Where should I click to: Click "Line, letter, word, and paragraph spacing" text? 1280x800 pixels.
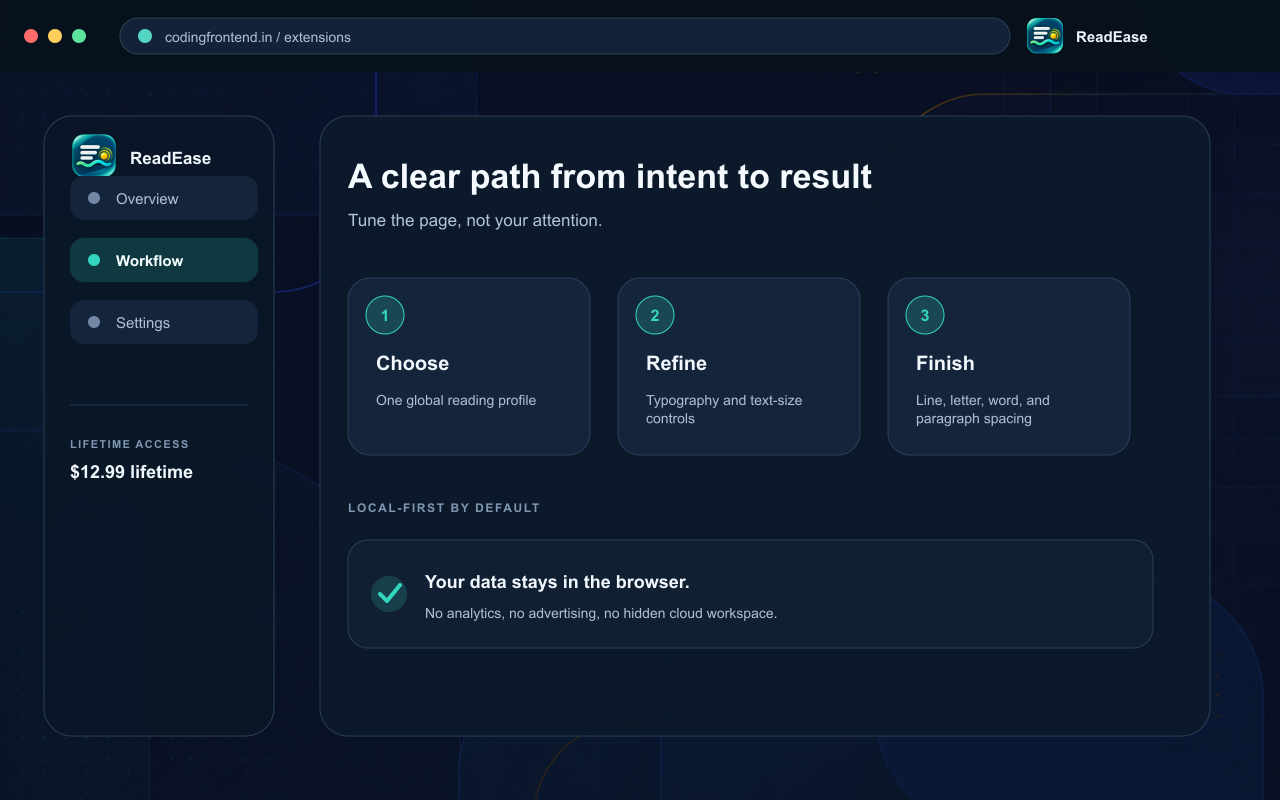[983, 409]
